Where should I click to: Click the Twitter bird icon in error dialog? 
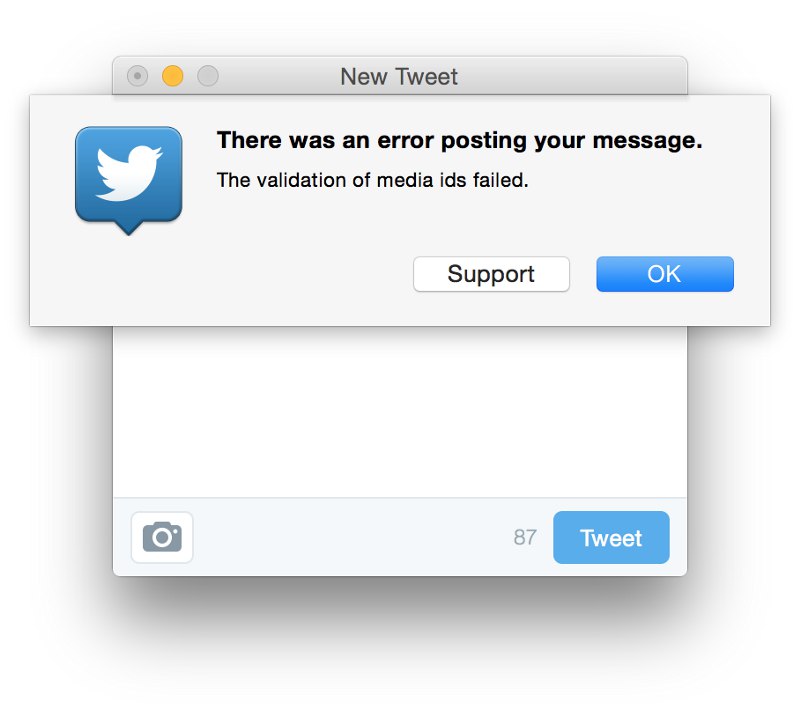pos(129,180)
